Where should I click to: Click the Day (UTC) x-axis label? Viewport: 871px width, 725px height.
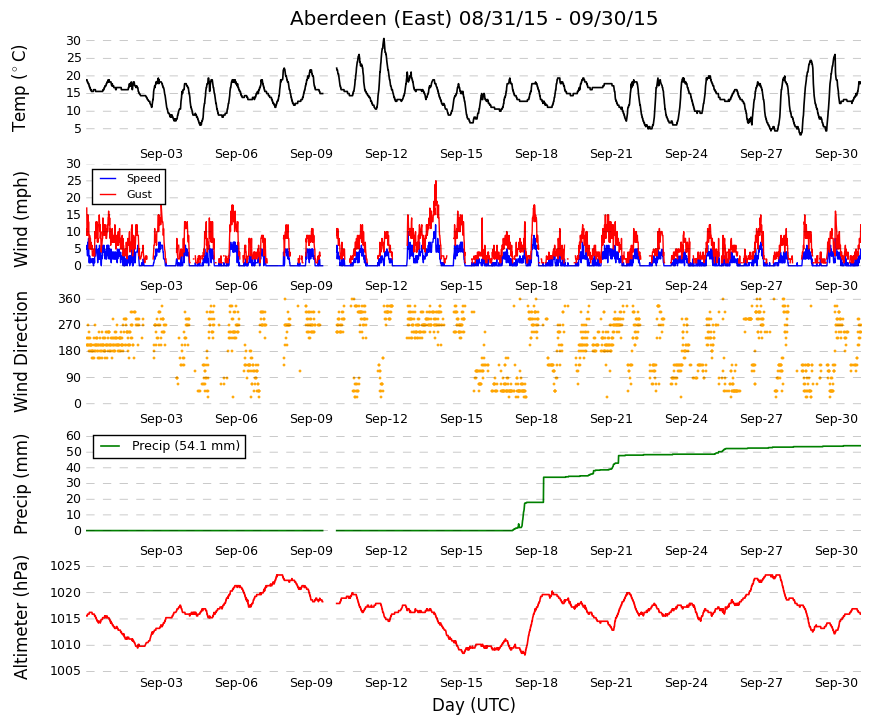(x=474, y=705)
